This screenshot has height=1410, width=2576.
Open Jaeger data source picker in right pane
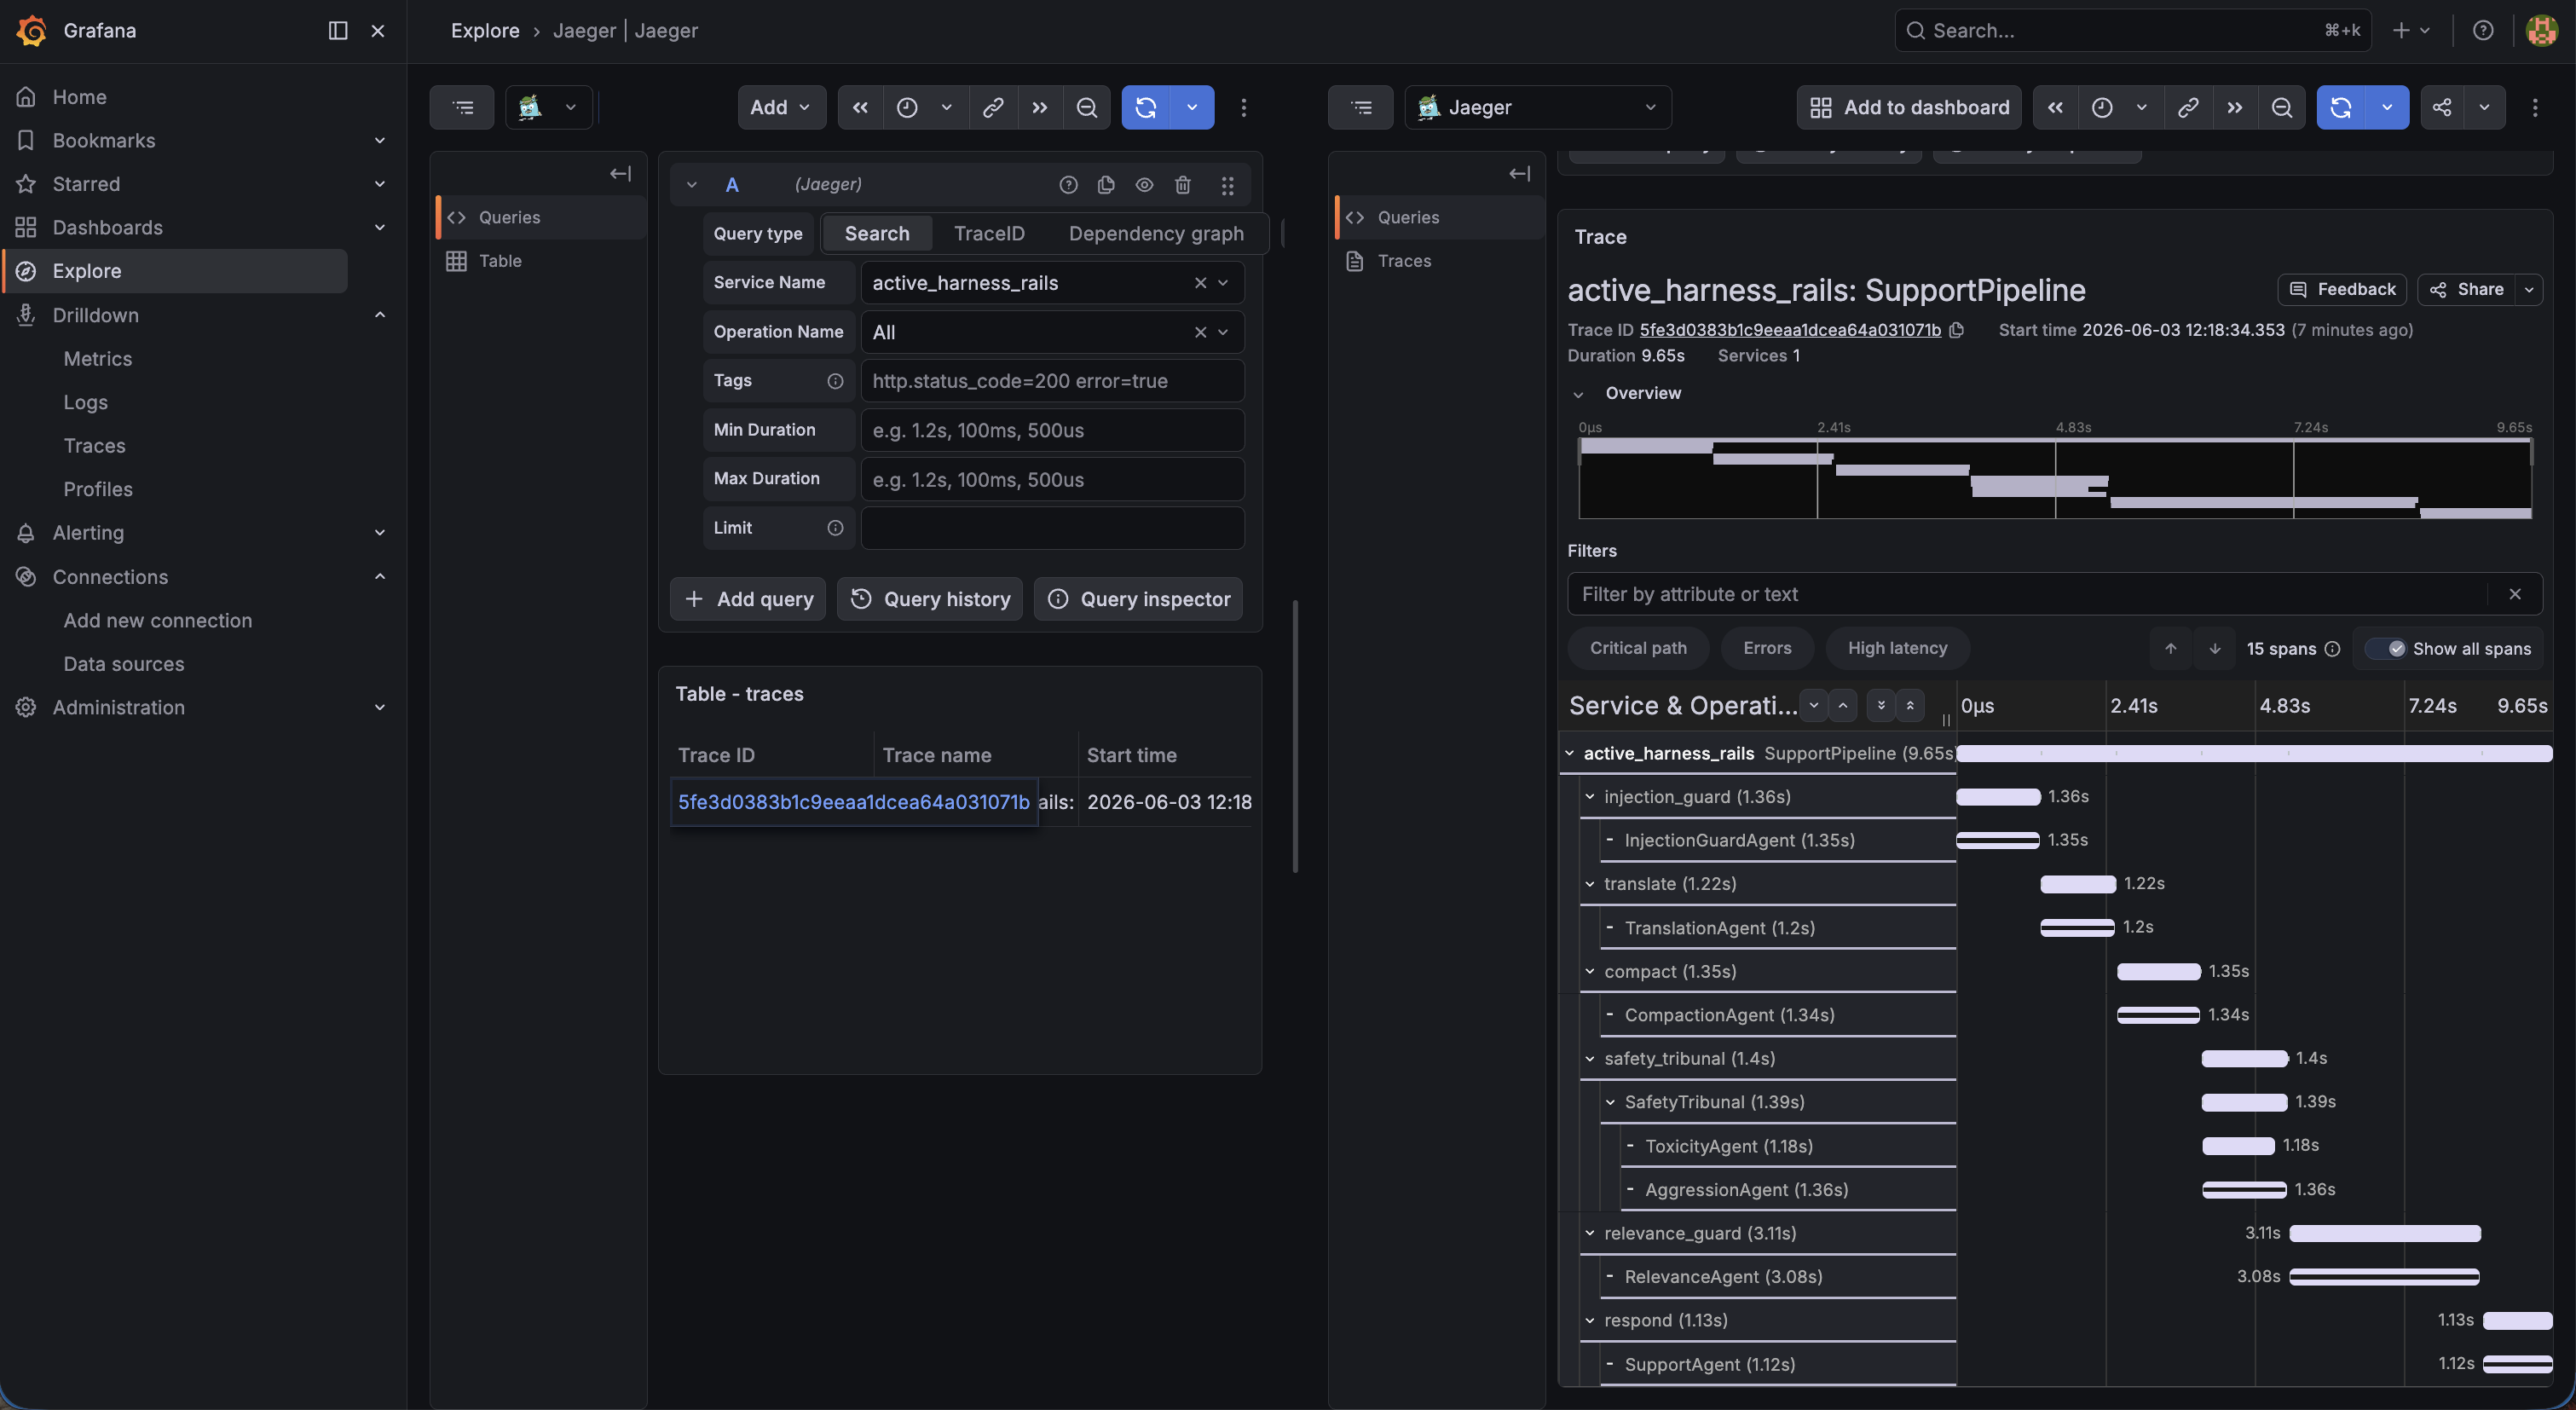[1537, 107]
